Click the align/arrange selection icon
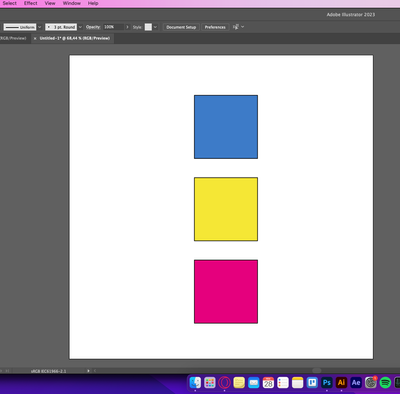 point(236,27)
